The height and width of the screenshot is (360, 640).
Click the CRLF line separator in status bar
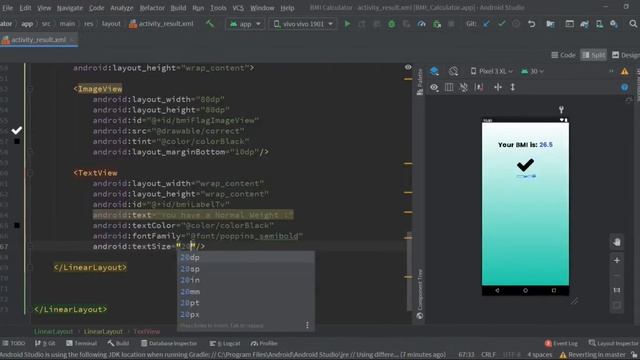pyautogui.click(x=488, y=355)
